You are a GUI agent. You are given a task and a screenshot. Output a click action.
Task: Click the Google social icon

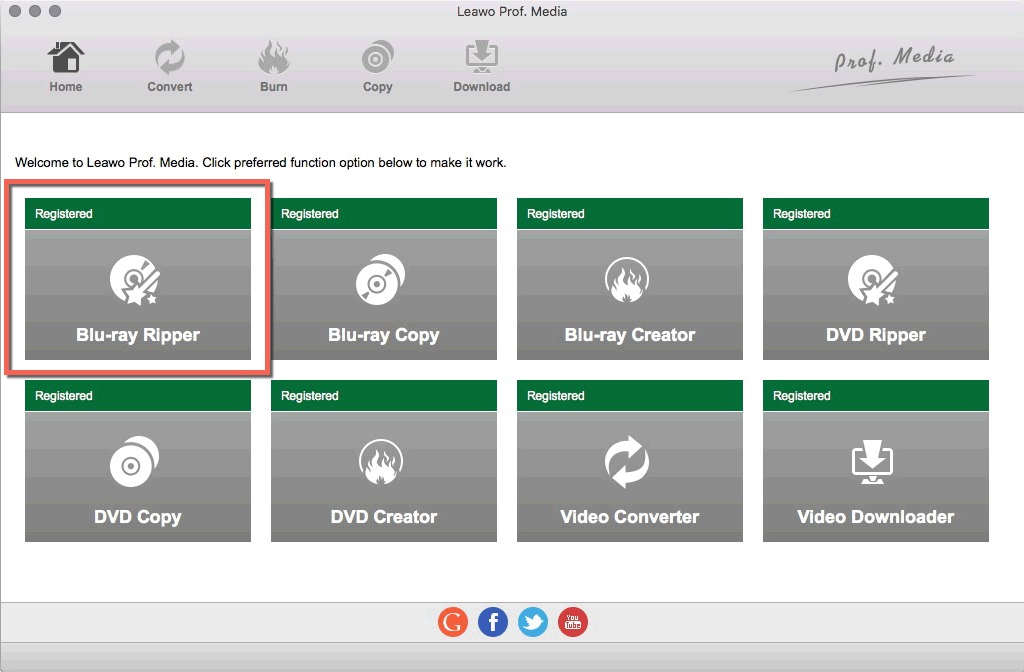pos(453,622)
